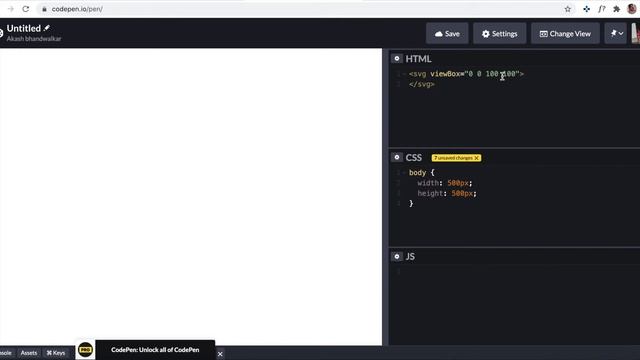Click the Save button
This screenshot has width=640, height=360.
[447, 34]
